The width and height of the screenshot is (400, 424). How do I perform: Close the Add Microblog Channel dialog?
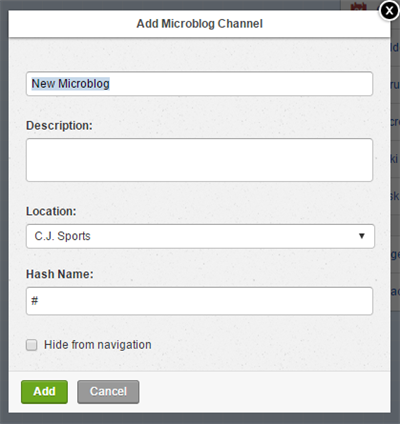389,11
